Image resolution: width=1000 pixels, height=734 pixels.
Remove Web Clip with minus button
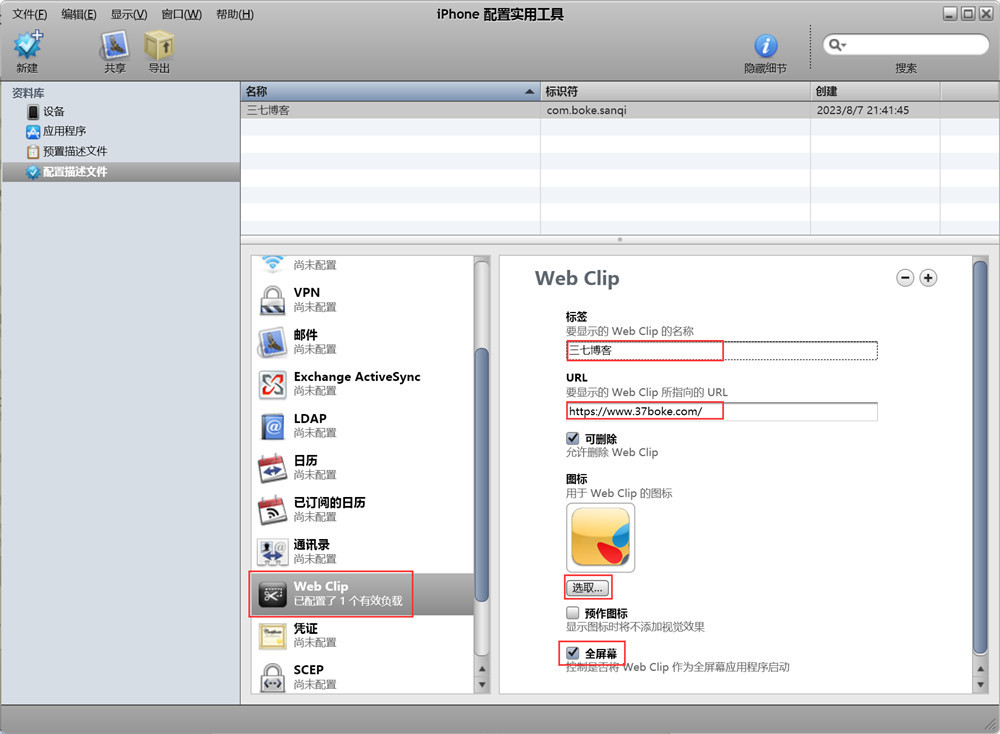(x=905, y=278)
